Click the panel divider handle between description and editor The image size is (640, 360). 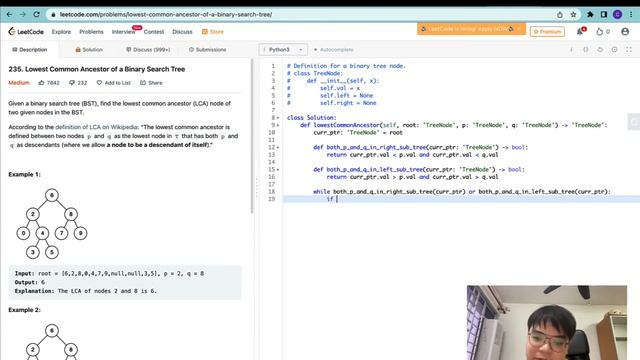[x=256, y=188]
